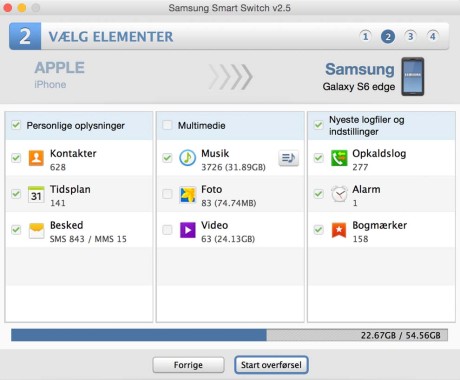Viewport: 460px width, 380px height.
Task: Click the Multimedie header label
Action: [202, 126]
